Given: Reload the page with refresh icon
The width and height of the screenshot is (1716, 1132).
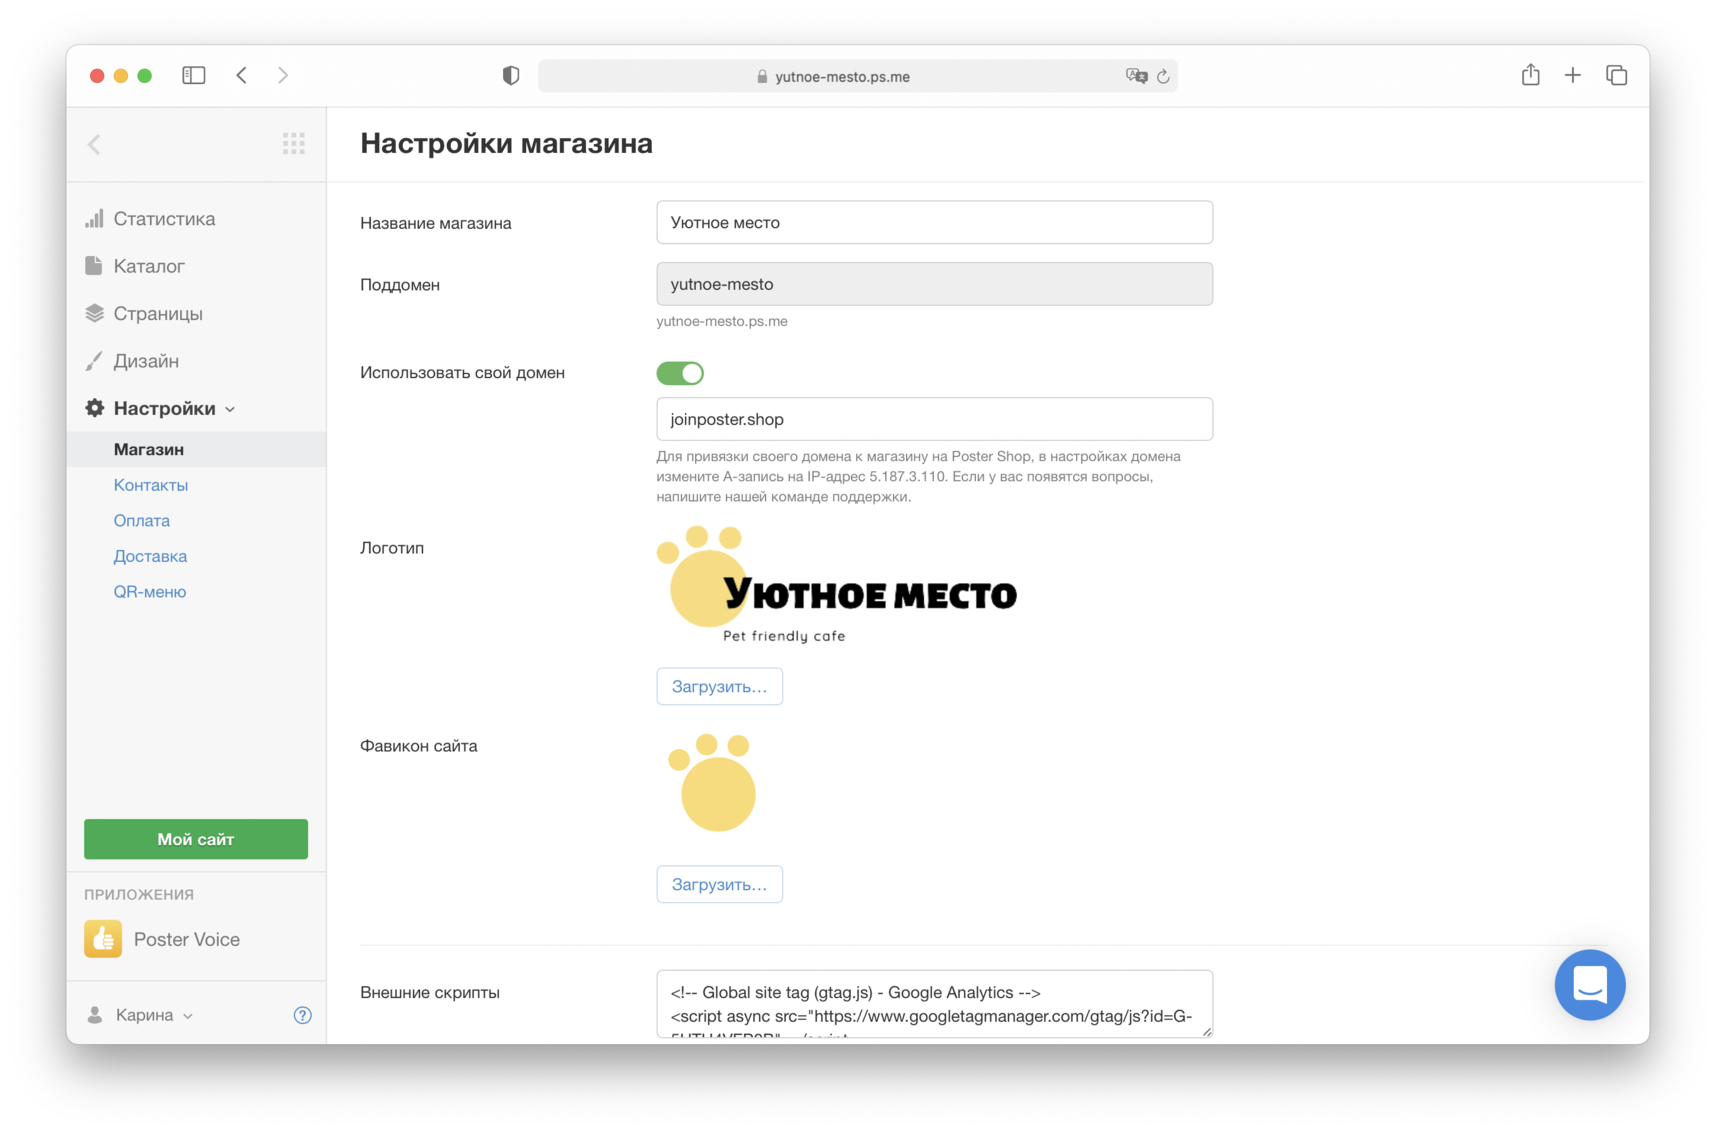Looking at the screenshot, I should (1163, 76).
